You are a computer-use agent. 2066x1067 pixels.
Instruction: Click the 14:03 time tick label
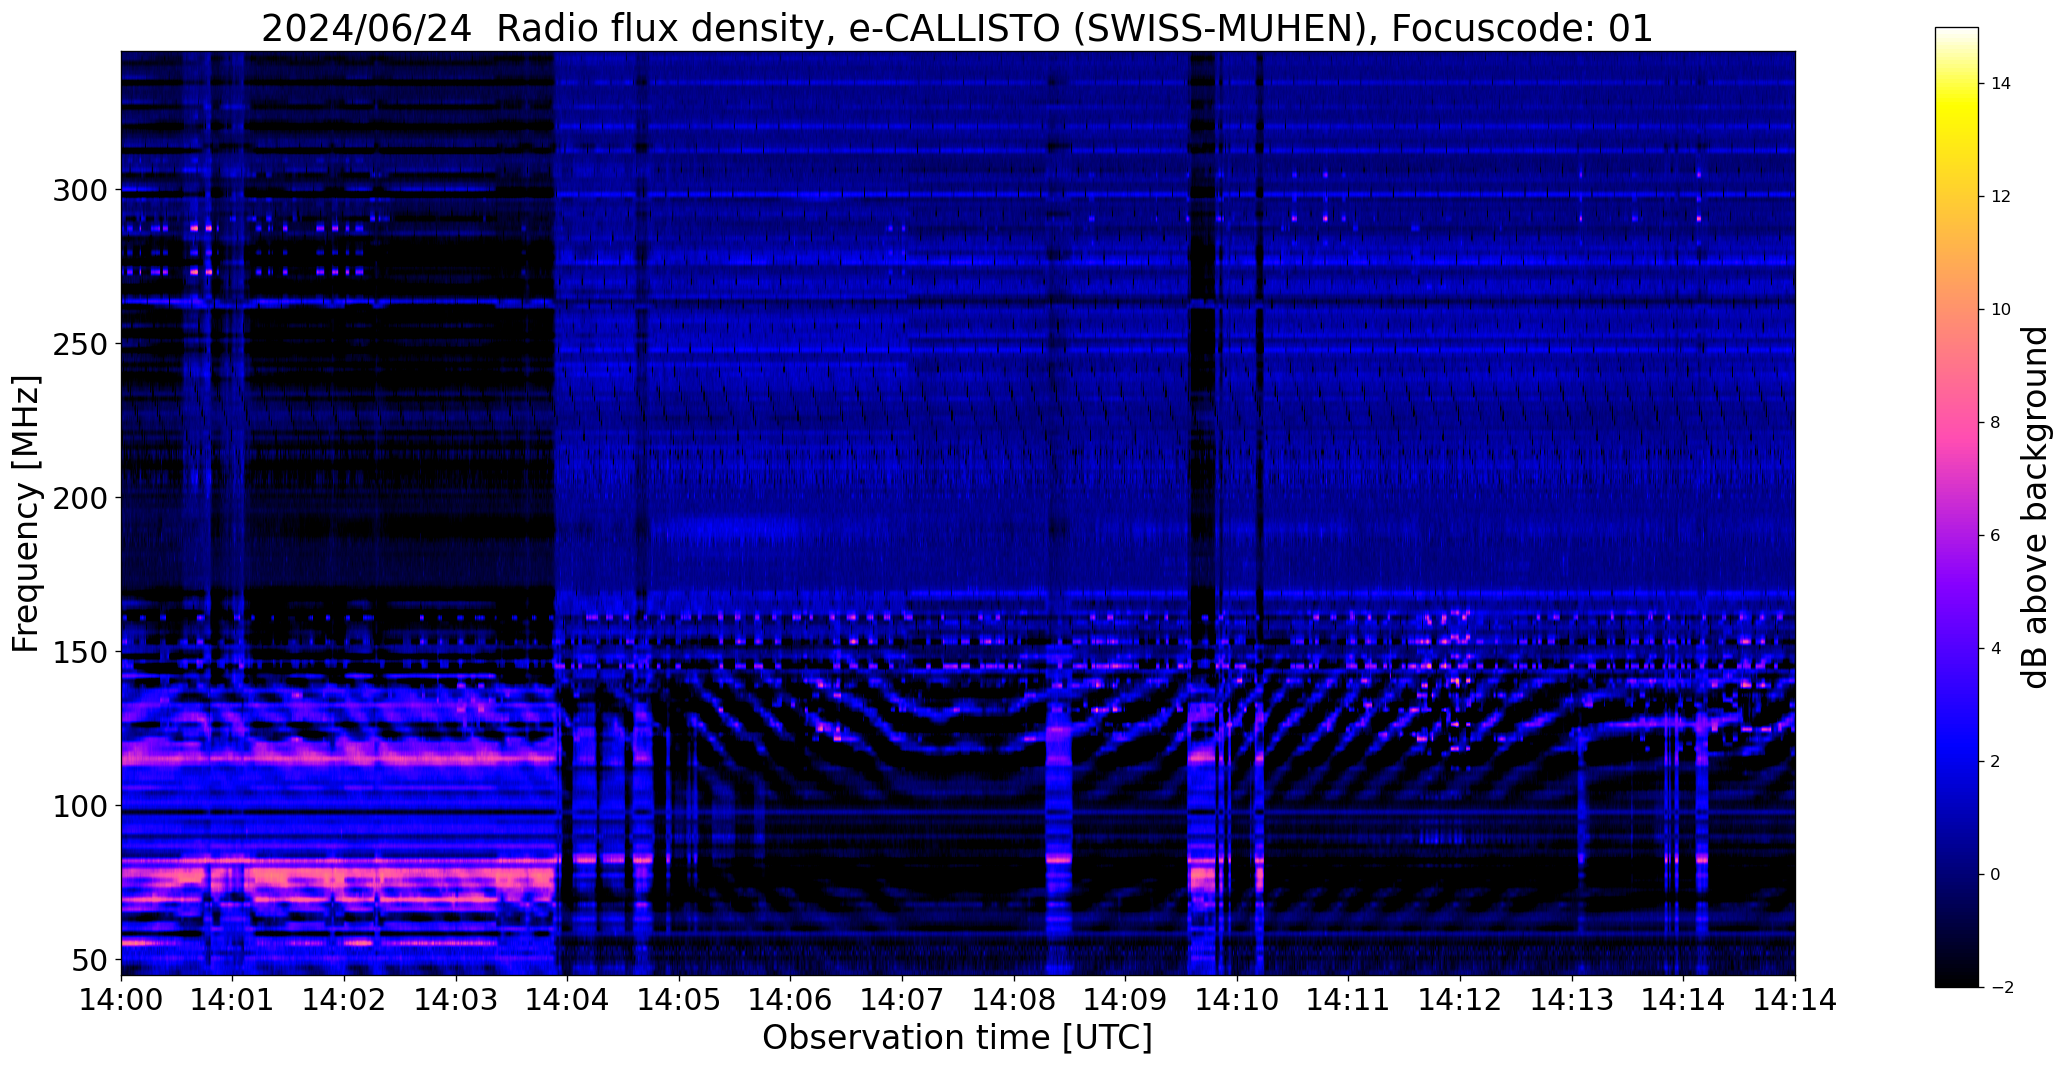pyautogui.click(x=456, y=999)
